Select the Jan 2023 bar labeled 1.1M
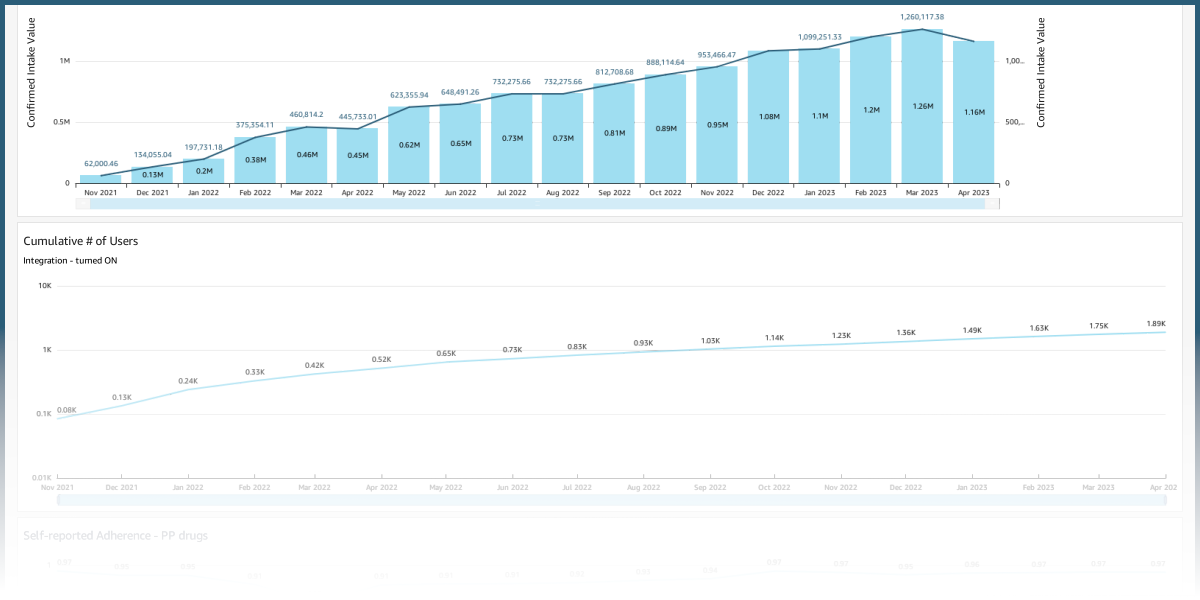 819,116
